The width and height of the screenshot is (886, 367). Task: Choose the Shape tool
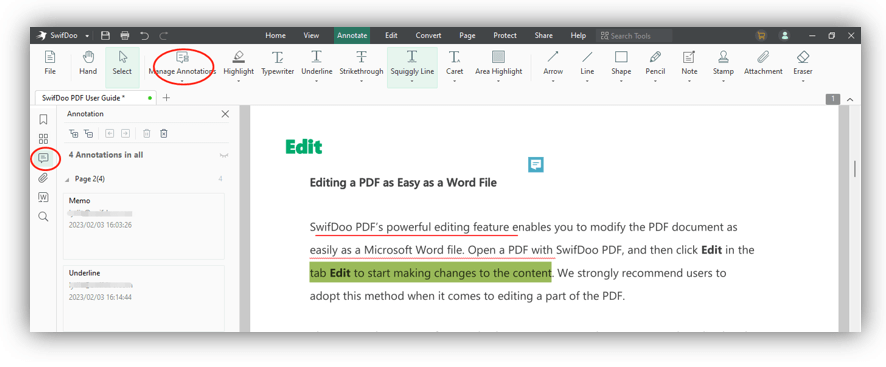(621, 63)
